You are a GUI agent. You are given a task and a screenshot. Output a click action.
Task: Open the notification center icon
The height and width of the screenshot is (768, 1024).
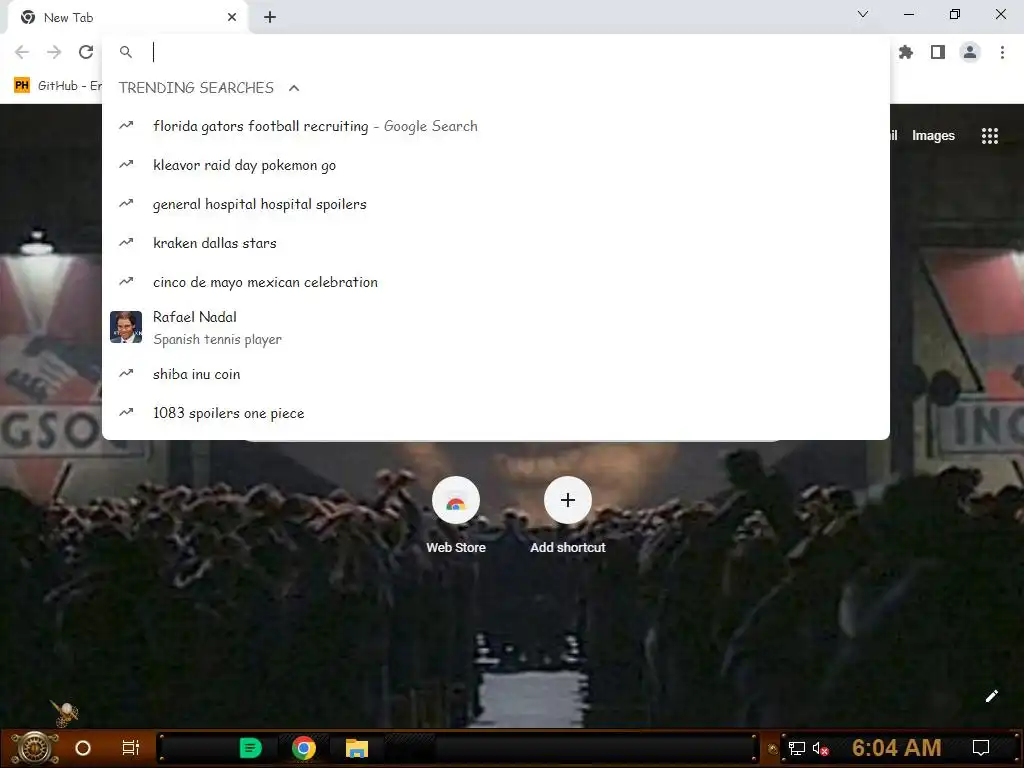(x=980, y=748)
